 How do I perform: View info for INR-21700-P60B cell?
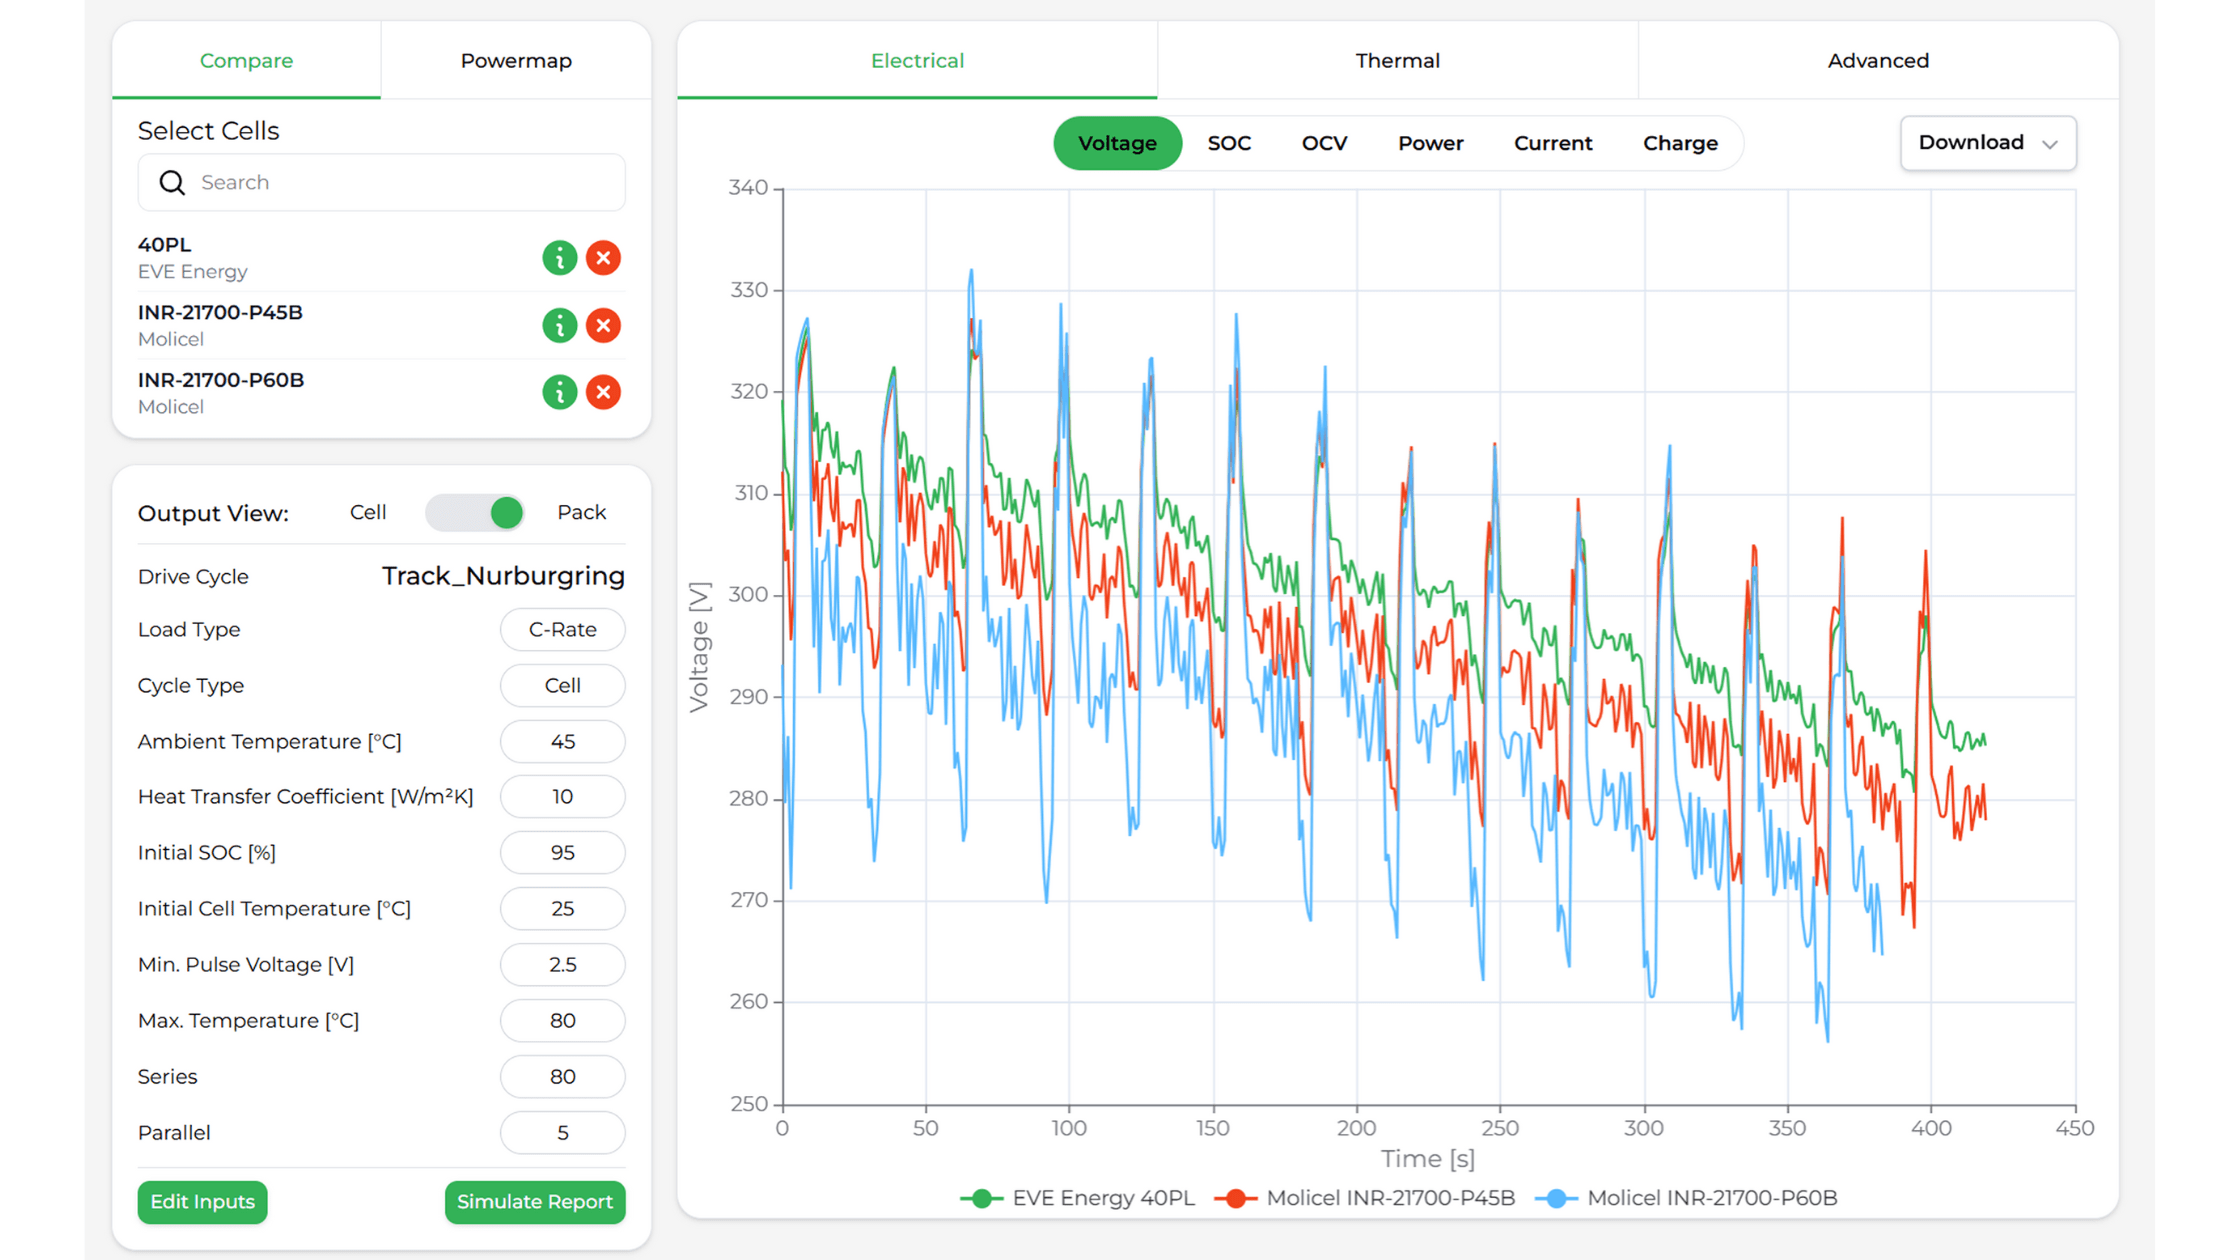(x=559, y=392)
